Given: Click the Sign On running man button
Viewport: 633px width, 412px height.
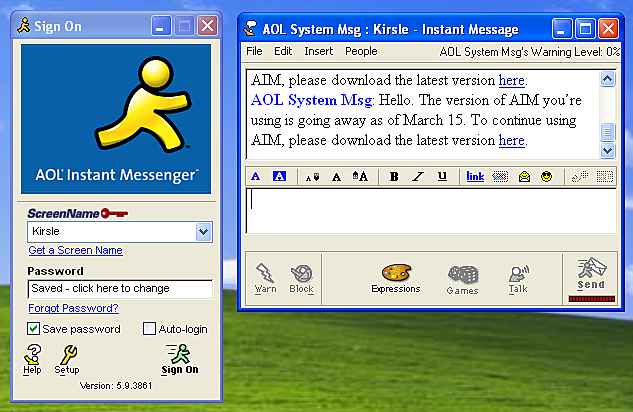Looking at the screenshot, I should [x=180, y=359].
